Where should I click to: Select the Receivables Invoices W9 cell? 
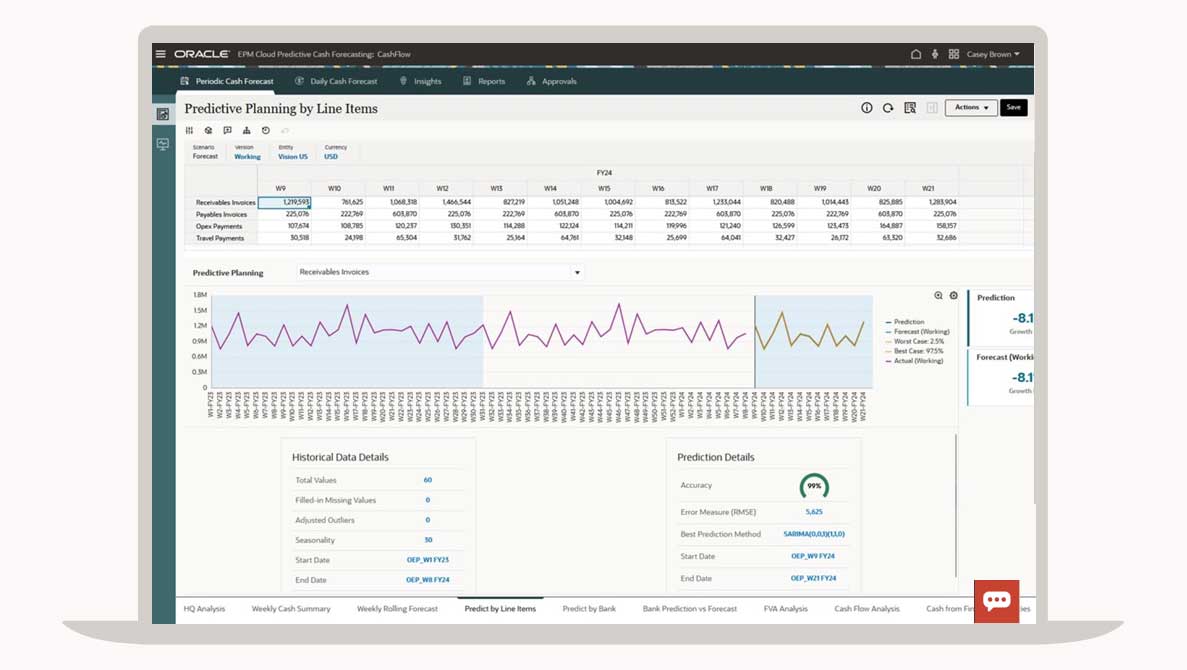285,202
